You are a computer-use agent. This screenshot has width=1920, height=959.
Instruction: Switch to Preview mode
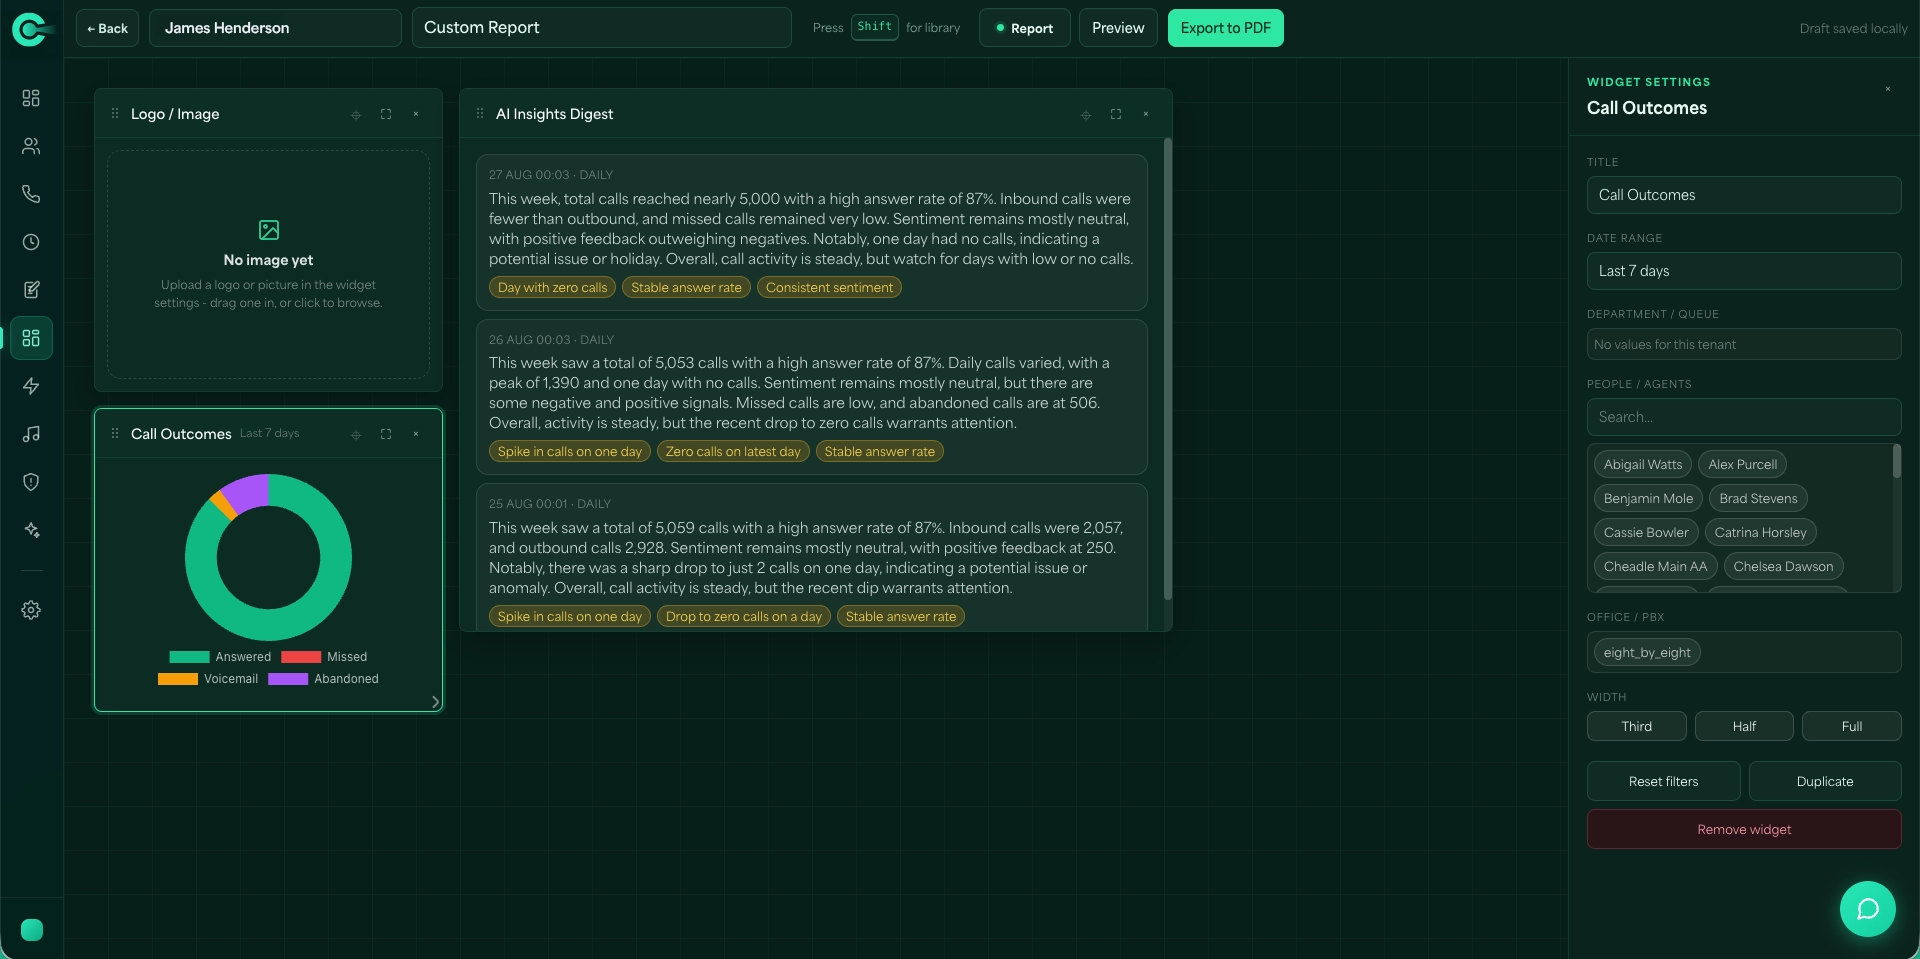click(1118, 28)
